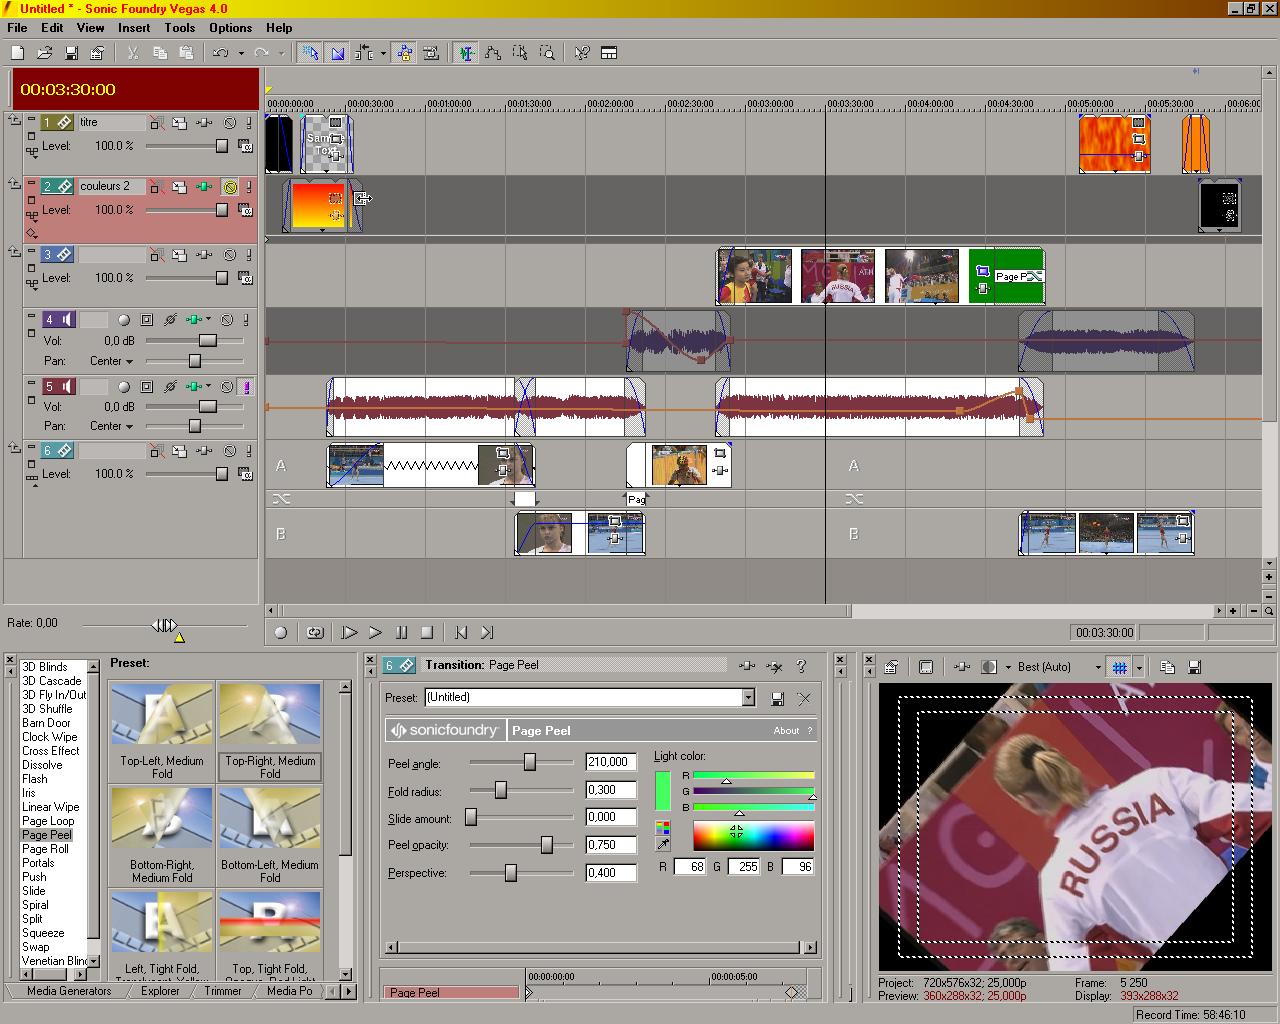The height and width of the screenshot is (1024, 1280).
Task: Select the Envelope Edit tool
Action: point(493,53)
